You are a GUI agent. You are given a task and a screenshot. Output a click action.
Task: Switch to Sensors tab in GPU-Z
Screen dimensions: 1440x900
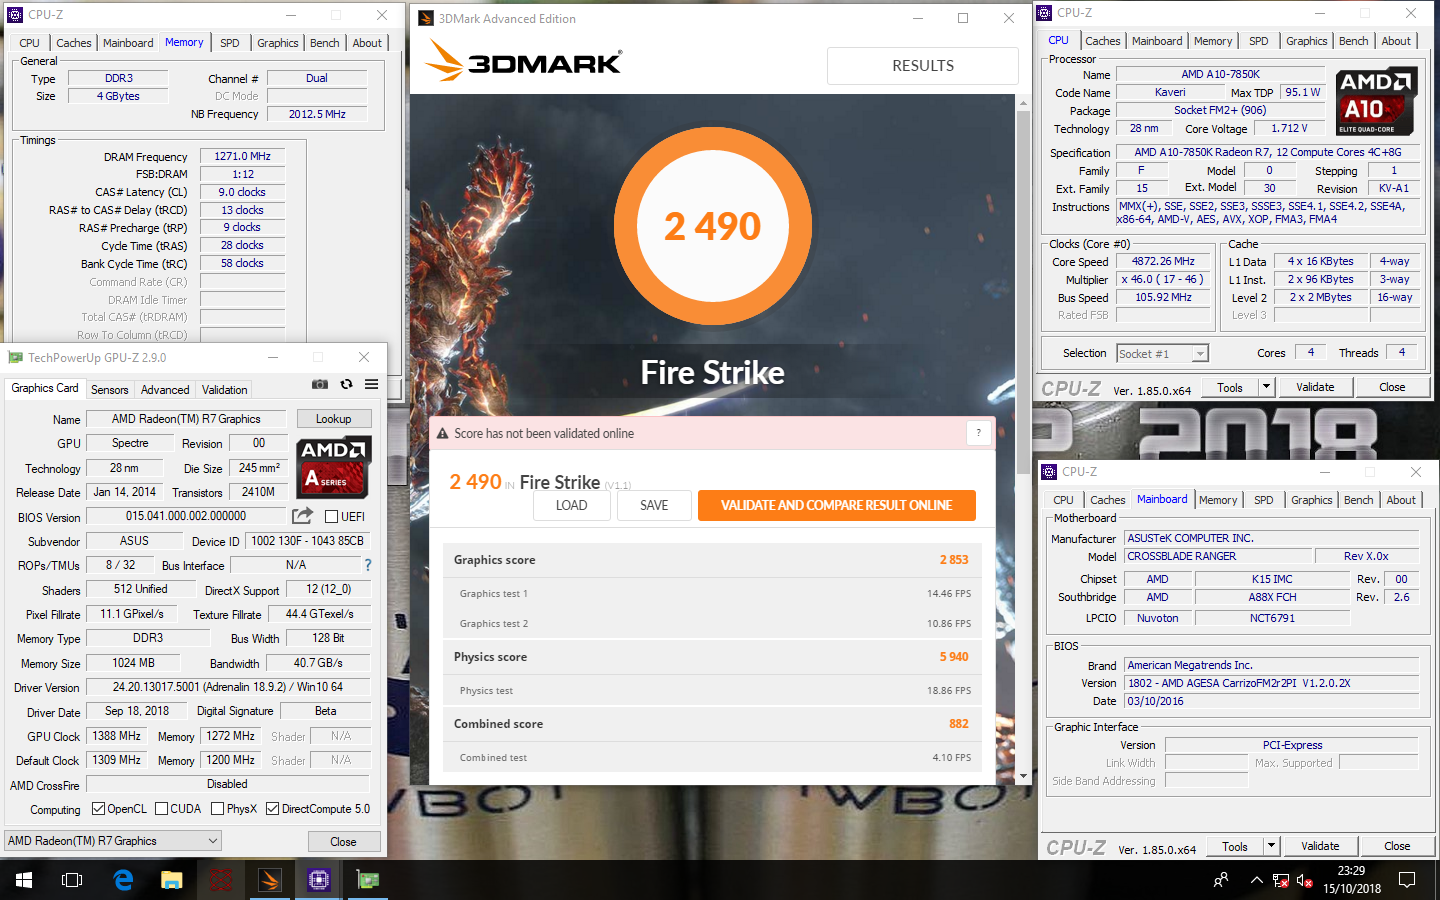click(x=109, y=390)
